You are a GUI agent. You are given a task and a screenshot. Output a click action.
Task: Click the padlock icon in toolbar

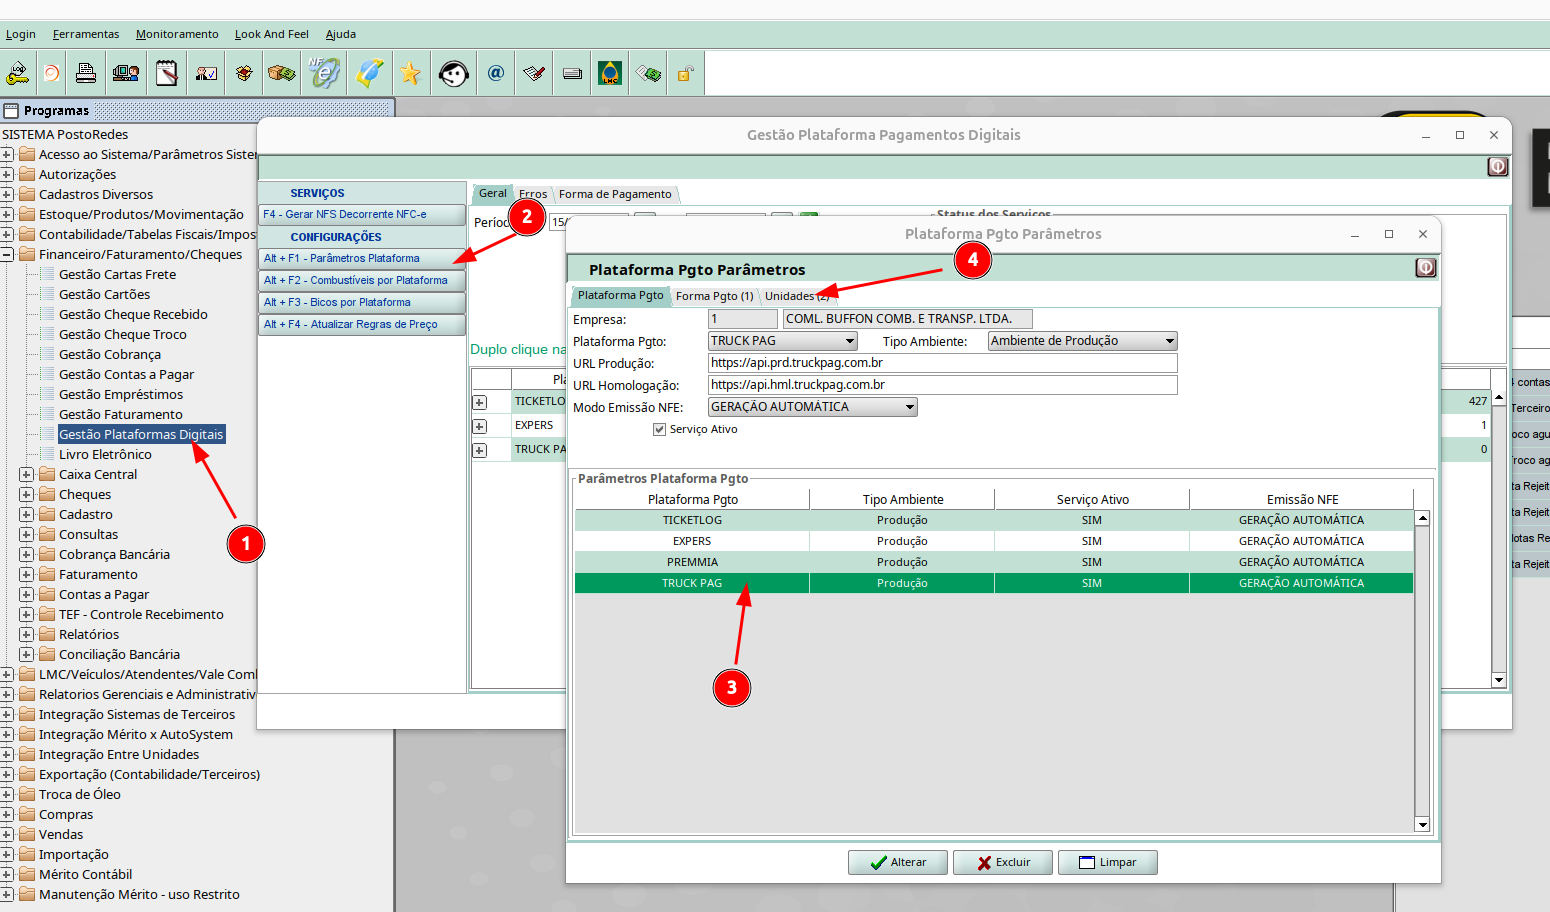click(685, 73)
